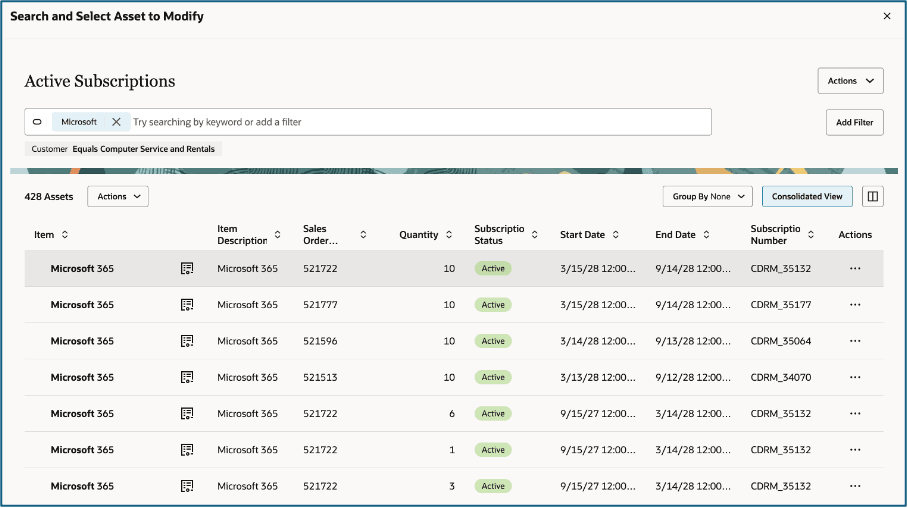Select Microsoft 365 item in order 521596 row

82,341
